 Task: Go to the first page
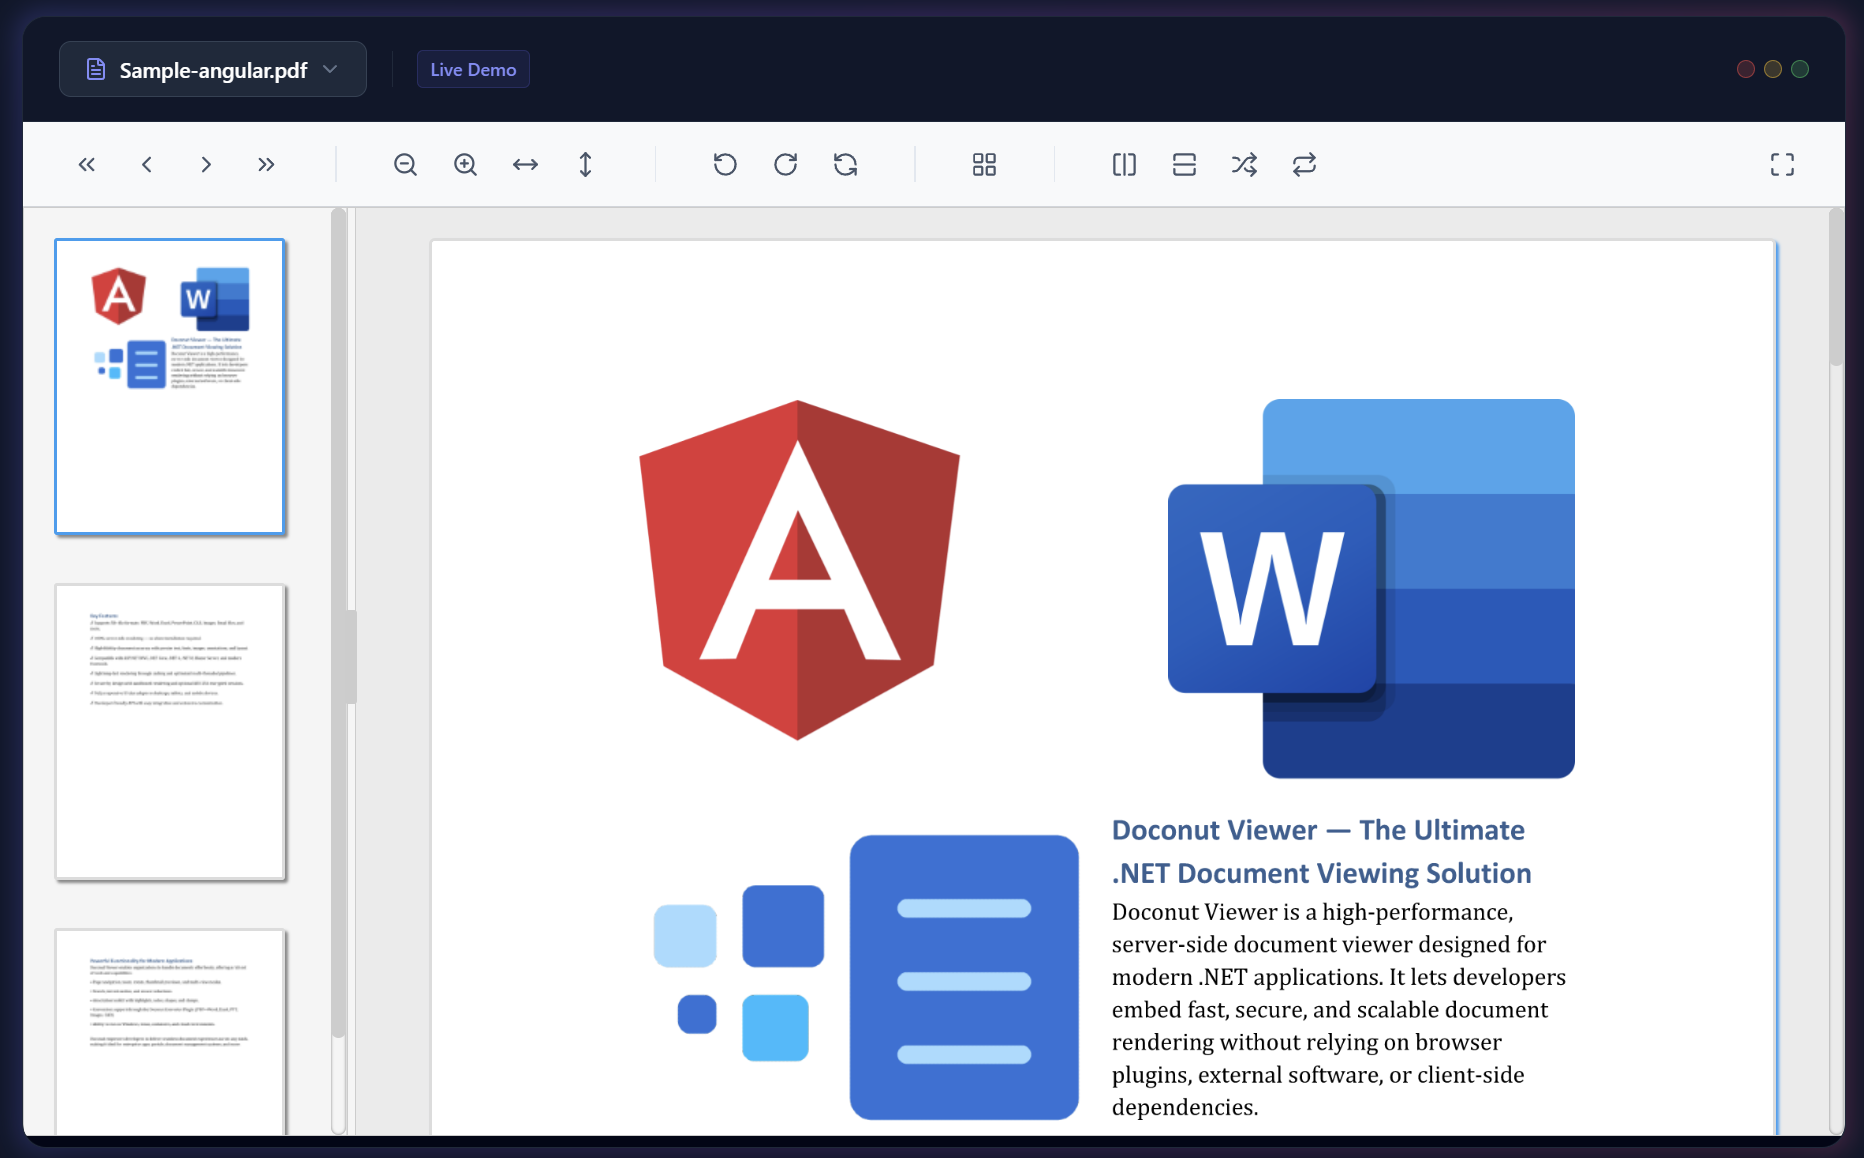click(x=87, y=164)
